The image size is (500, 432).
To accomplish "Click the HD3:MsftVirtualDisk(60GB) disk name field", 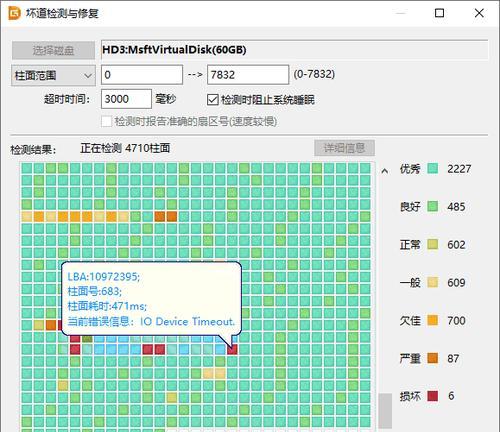I will point(295,50).
